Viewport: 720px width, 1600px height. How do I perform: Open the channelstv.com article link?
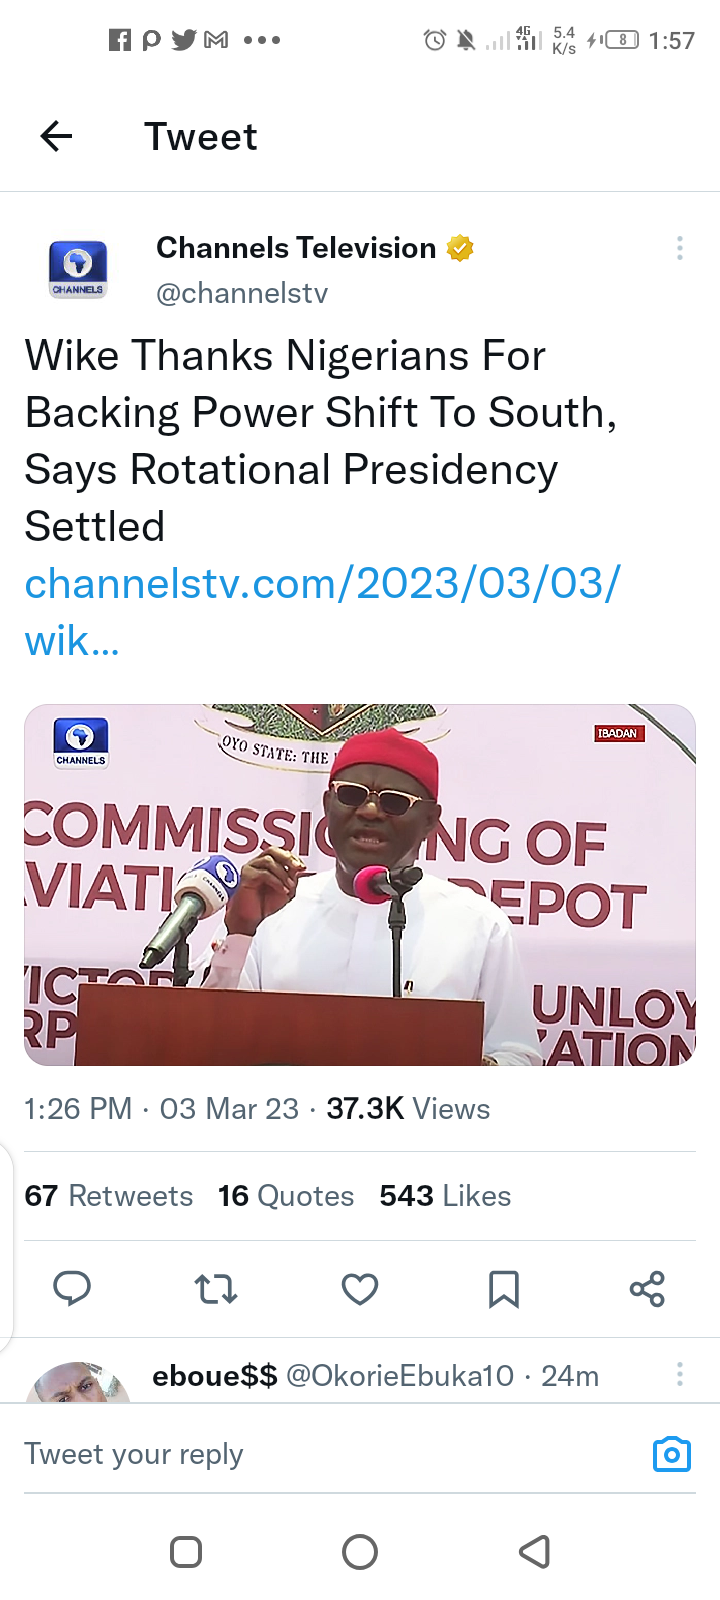point(322,610)
